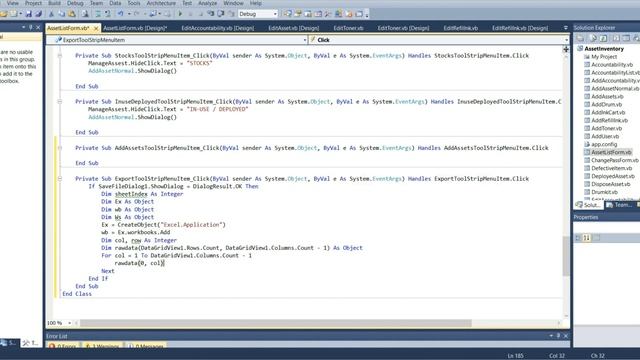Click the Redo arrow icon
This screenshot has height=360, width=640.
click(137, 14)
